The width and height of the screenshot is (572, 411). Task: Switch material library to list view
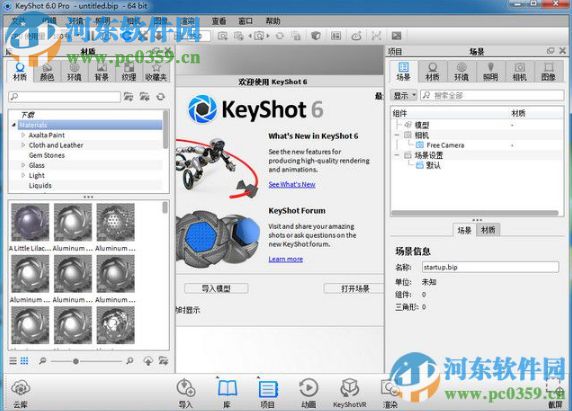[13, 361]
